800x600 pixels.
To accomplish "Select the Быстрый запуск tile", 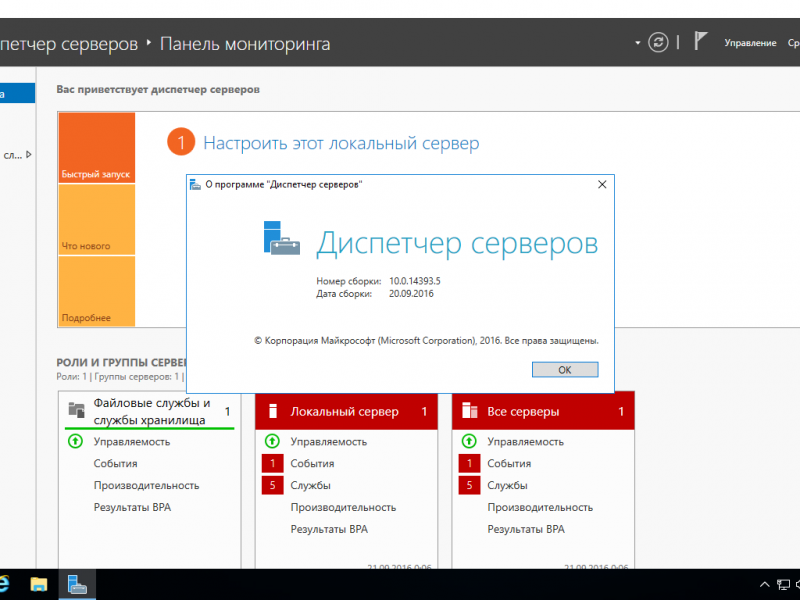I will [97, 147].
